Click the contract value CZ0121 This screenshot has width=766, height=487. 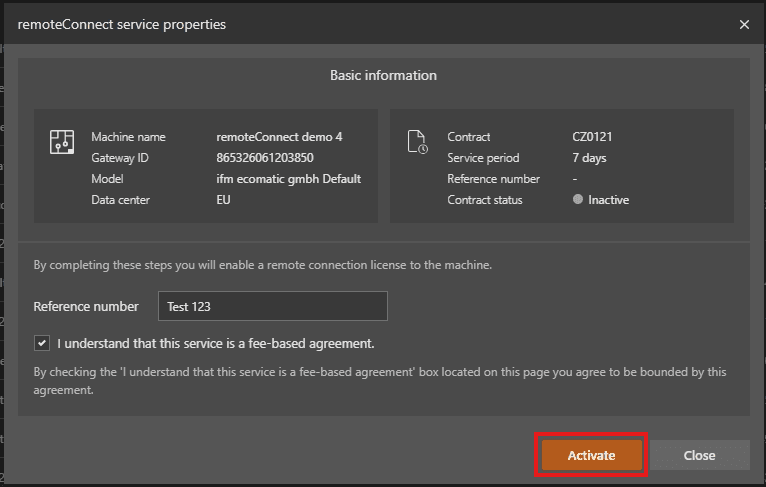pos(592,137)
